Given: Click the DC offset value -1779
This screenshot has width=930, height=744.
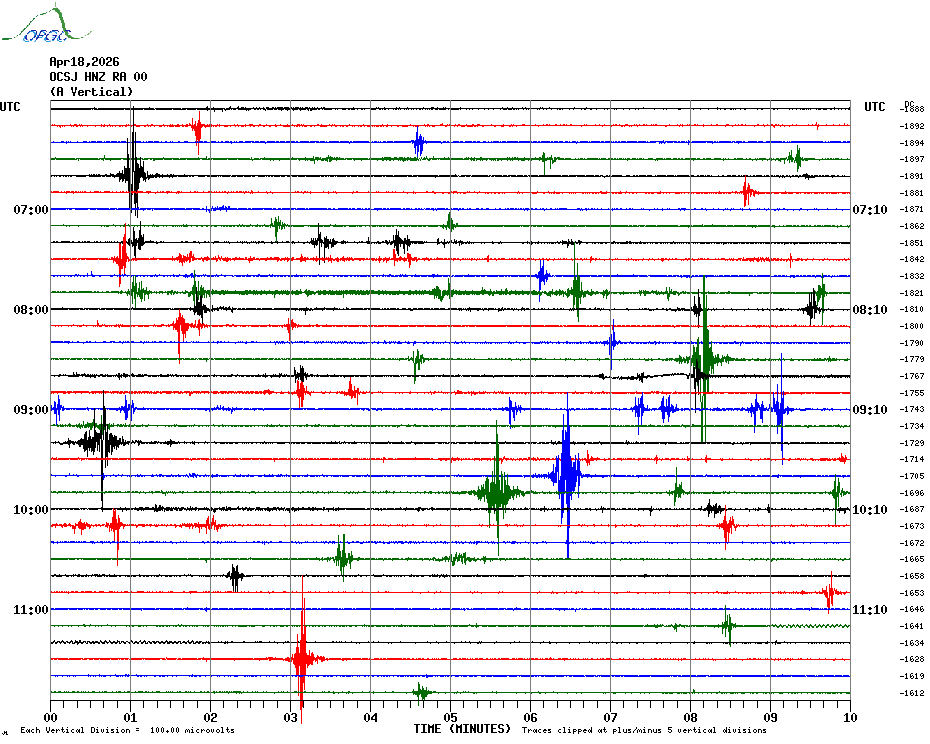Looking at the screenshot, I should point(912,360).
